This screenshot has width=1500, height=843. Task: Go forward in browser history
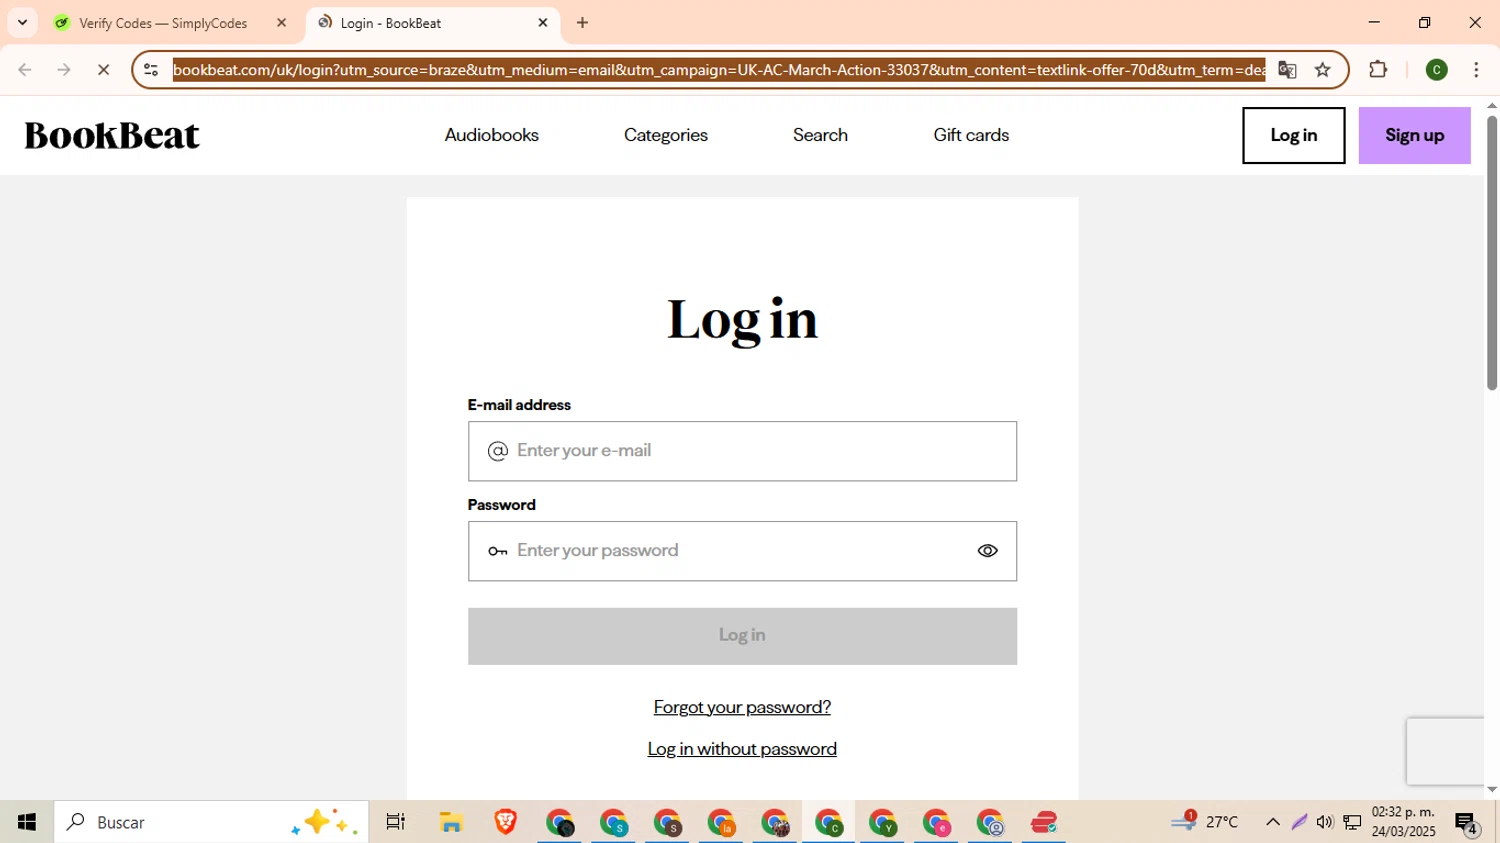click(64, 70)
